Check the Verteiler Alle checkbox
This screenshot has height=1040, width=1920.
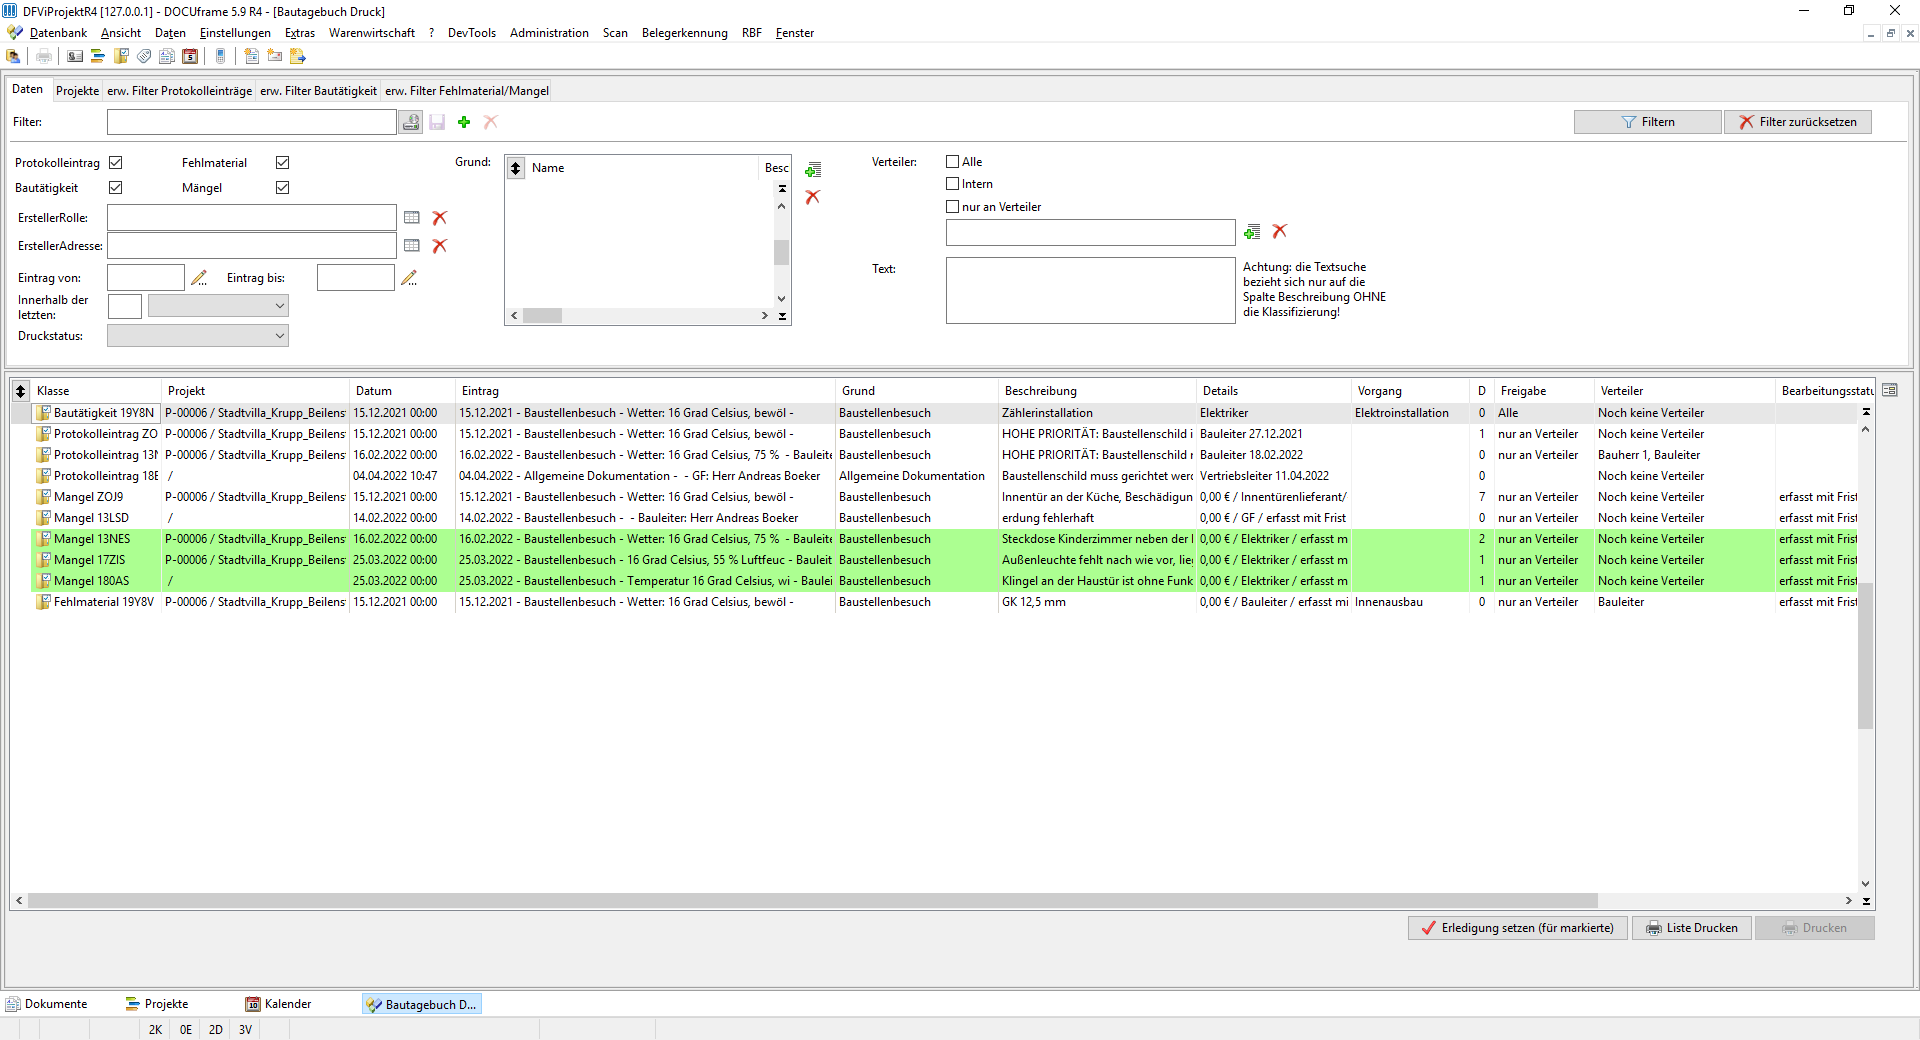[x=952, y=161]
